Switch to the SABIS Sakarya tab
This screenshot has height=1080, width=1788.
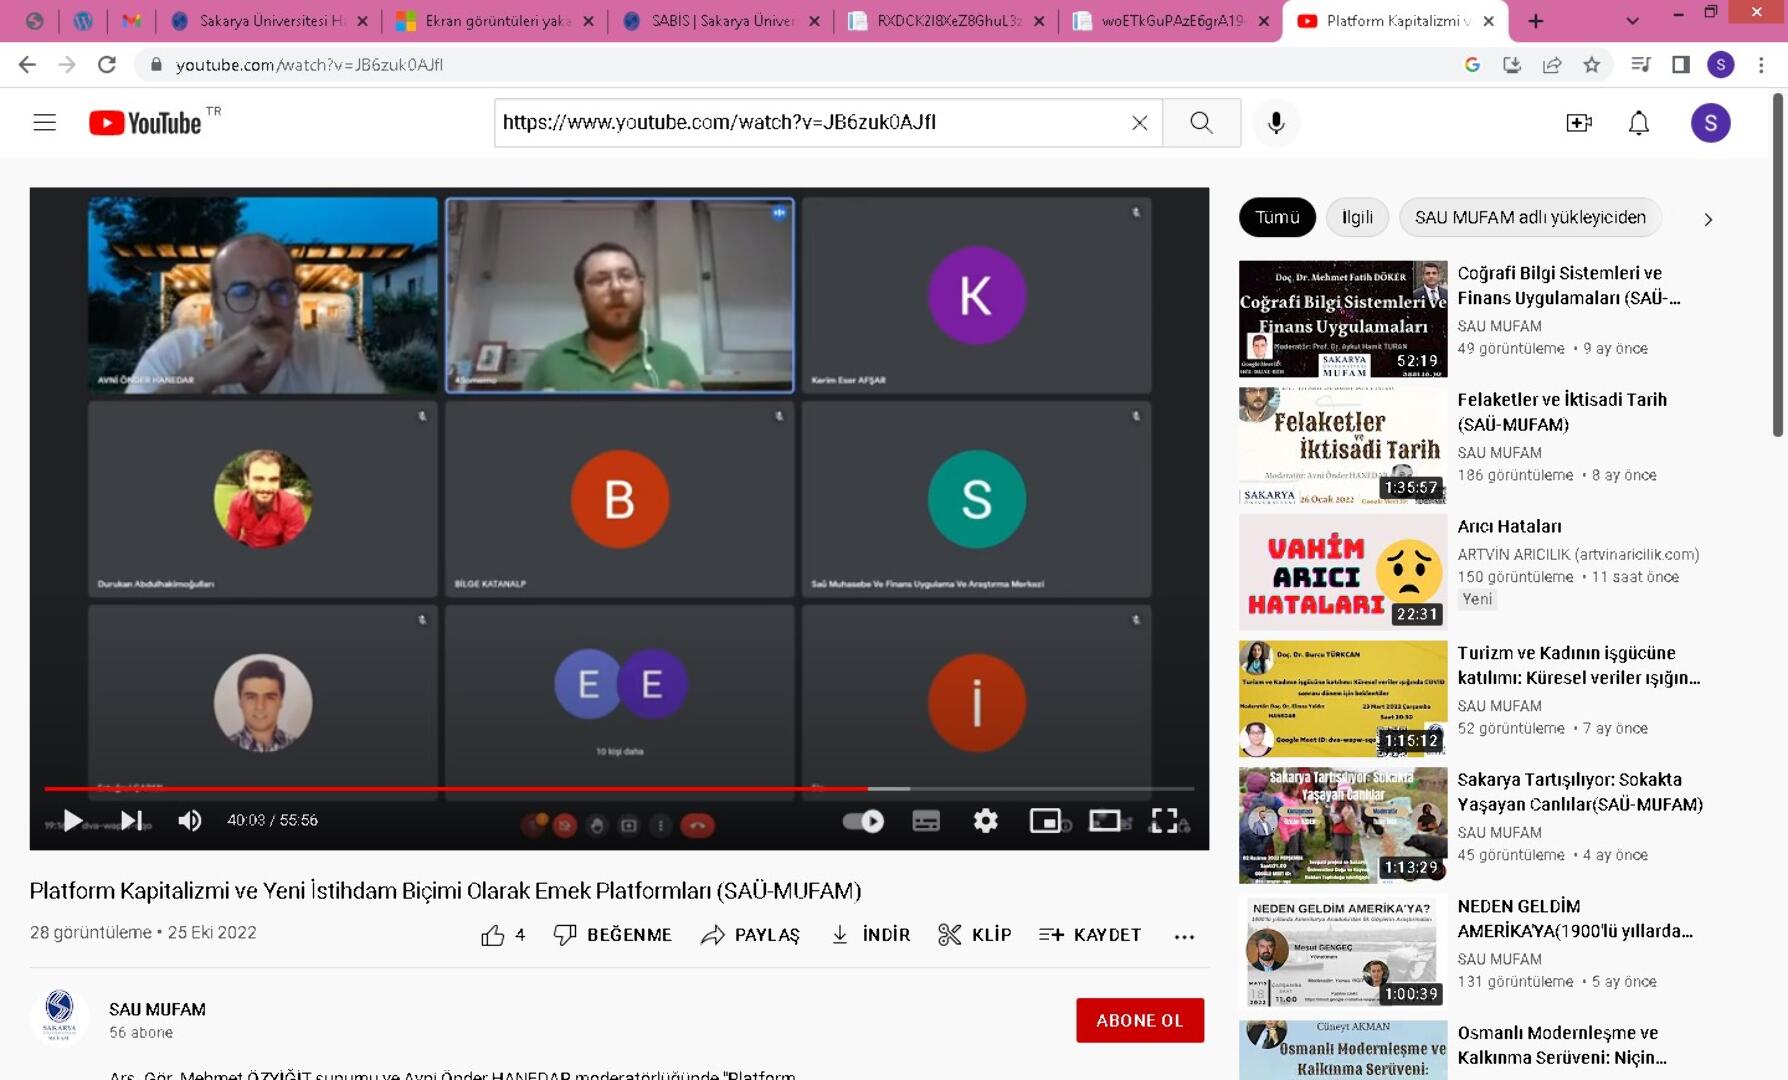(721, 21)
